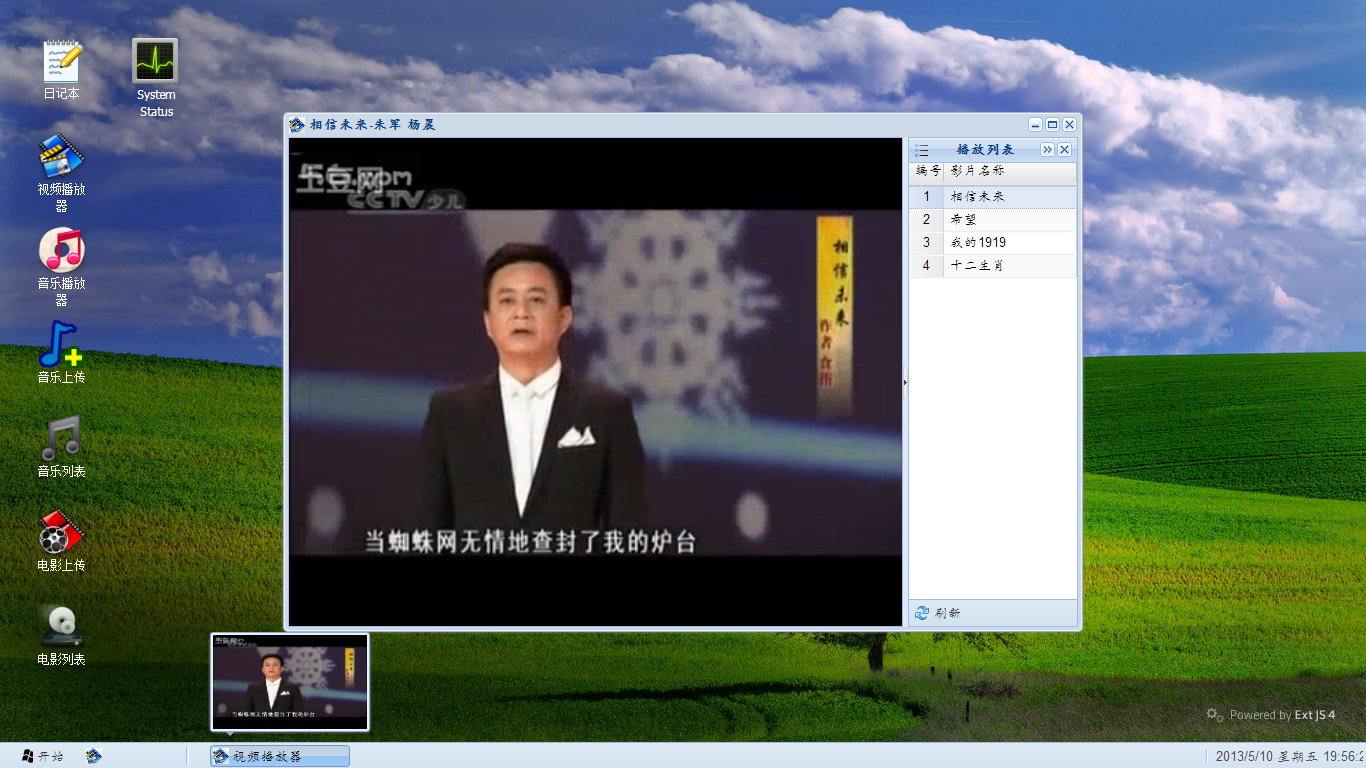The height and width of the screenshot is (768, 1366).
Task: Open the 音乐列表 desktop icon
Action: click(61, 447)
